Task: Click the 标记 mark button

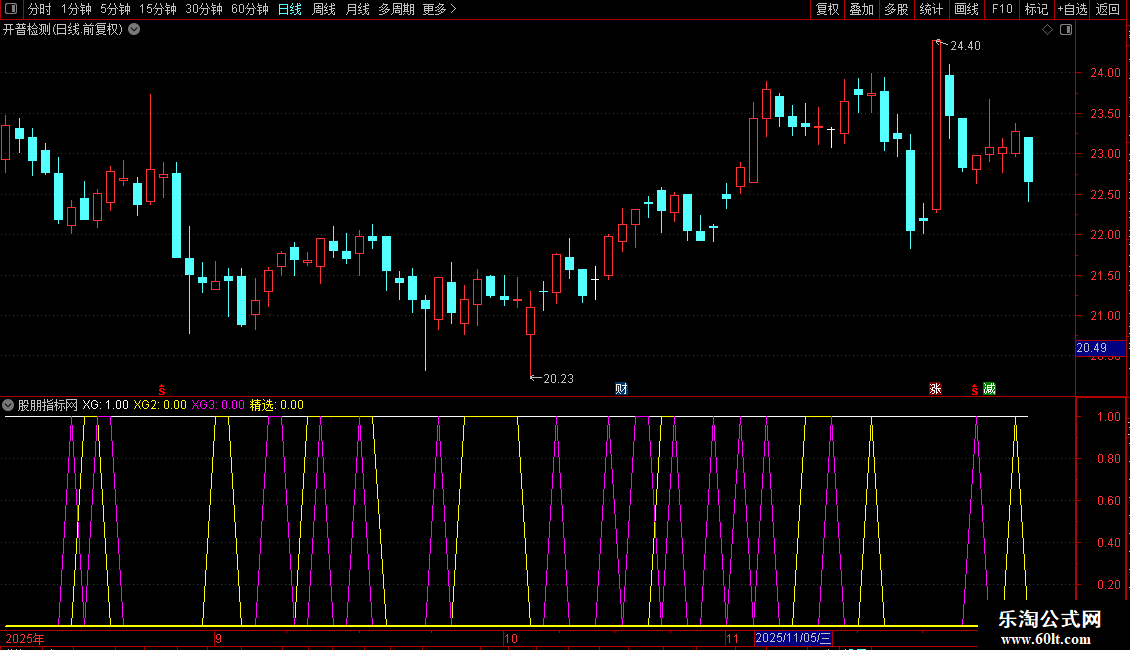Action: tap(1036, 9)
